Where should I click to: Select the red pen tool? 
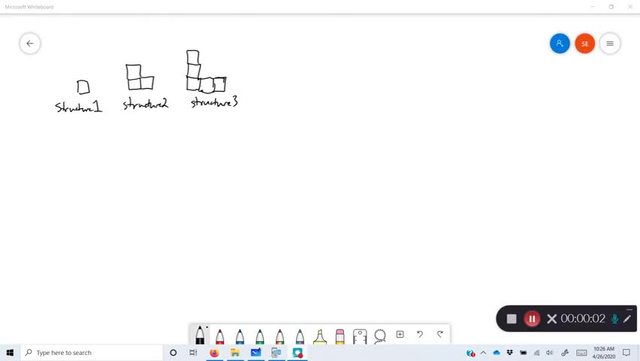pyautogui.click(x=220, y=336)
